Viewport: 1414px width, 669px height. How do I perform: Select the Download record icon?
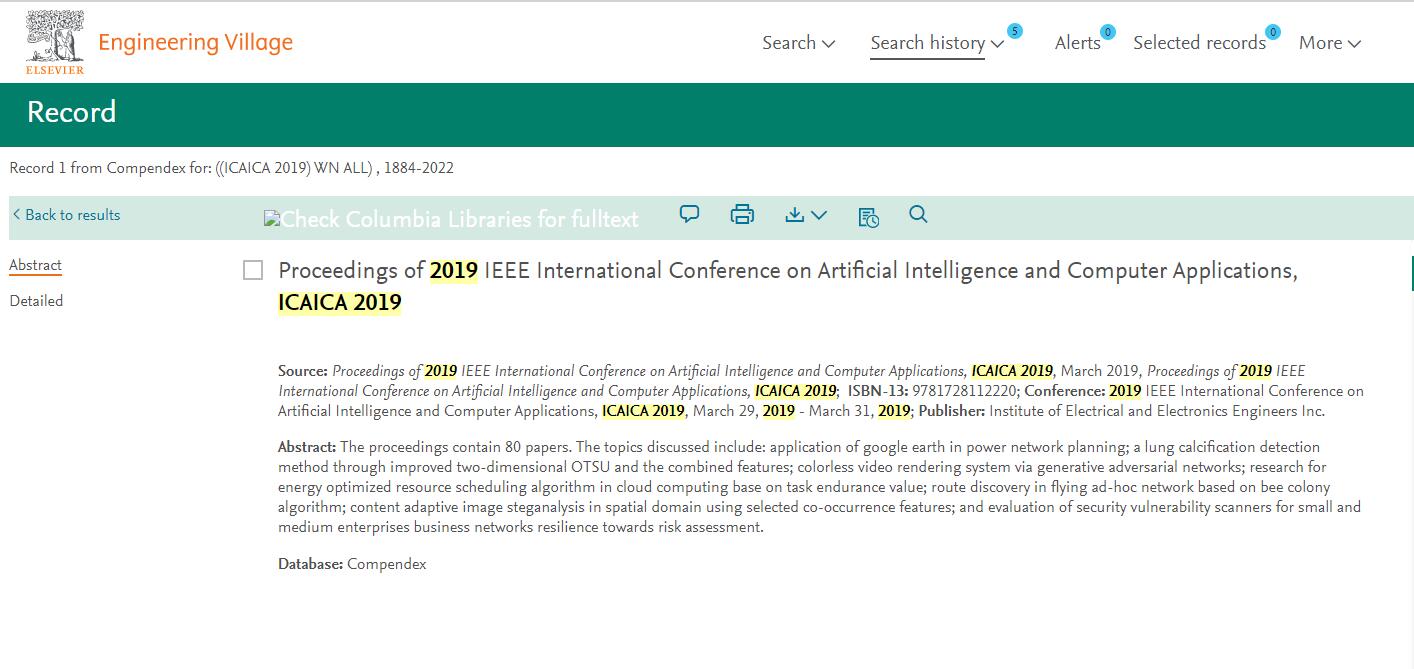point(795,214)
